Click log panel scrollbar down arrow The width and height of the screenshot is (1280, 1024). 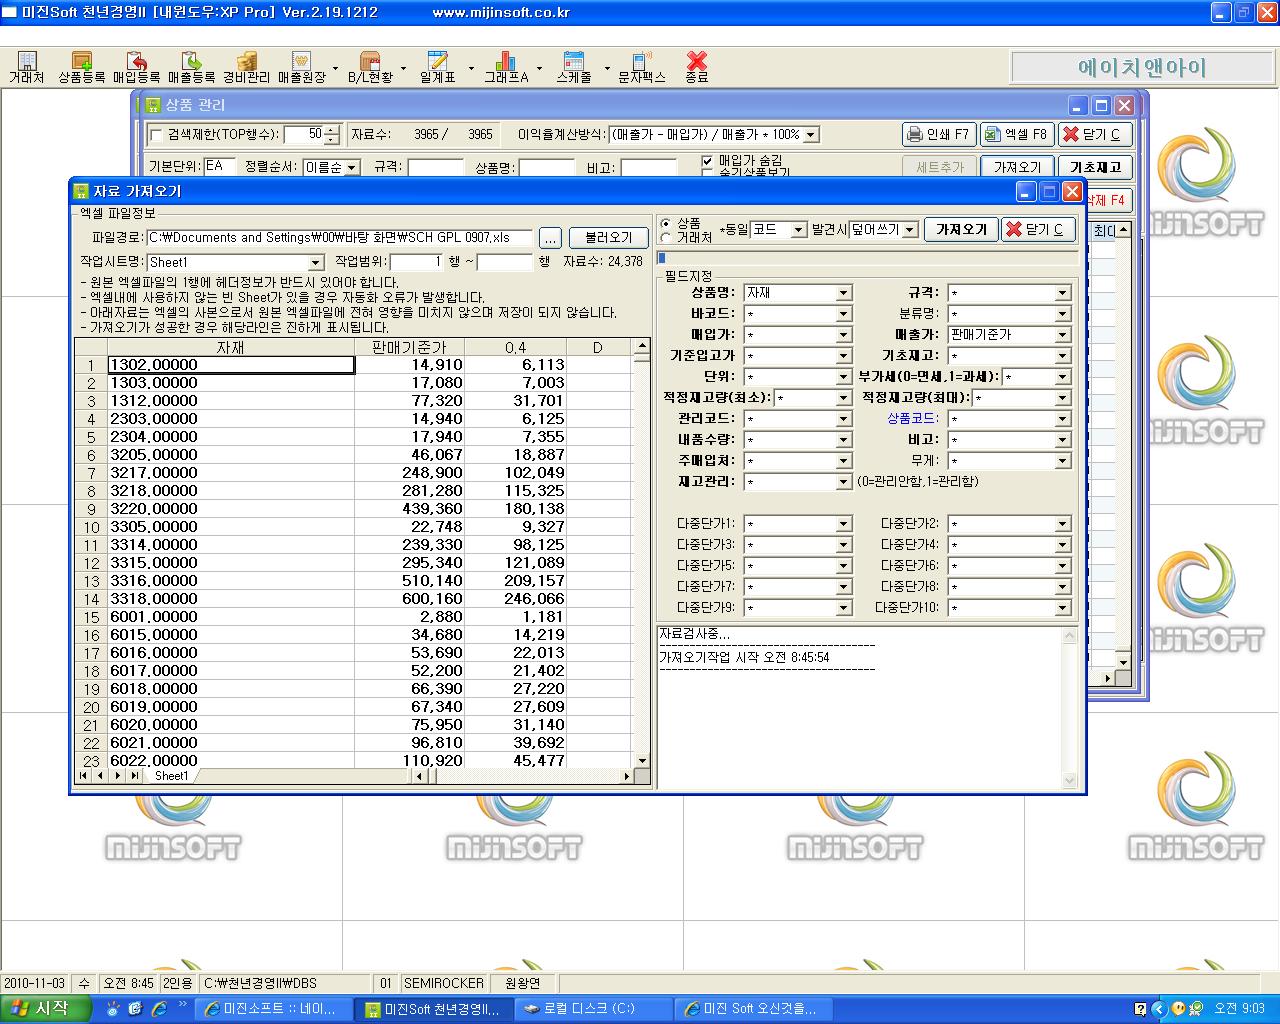tap(1069, 780)
